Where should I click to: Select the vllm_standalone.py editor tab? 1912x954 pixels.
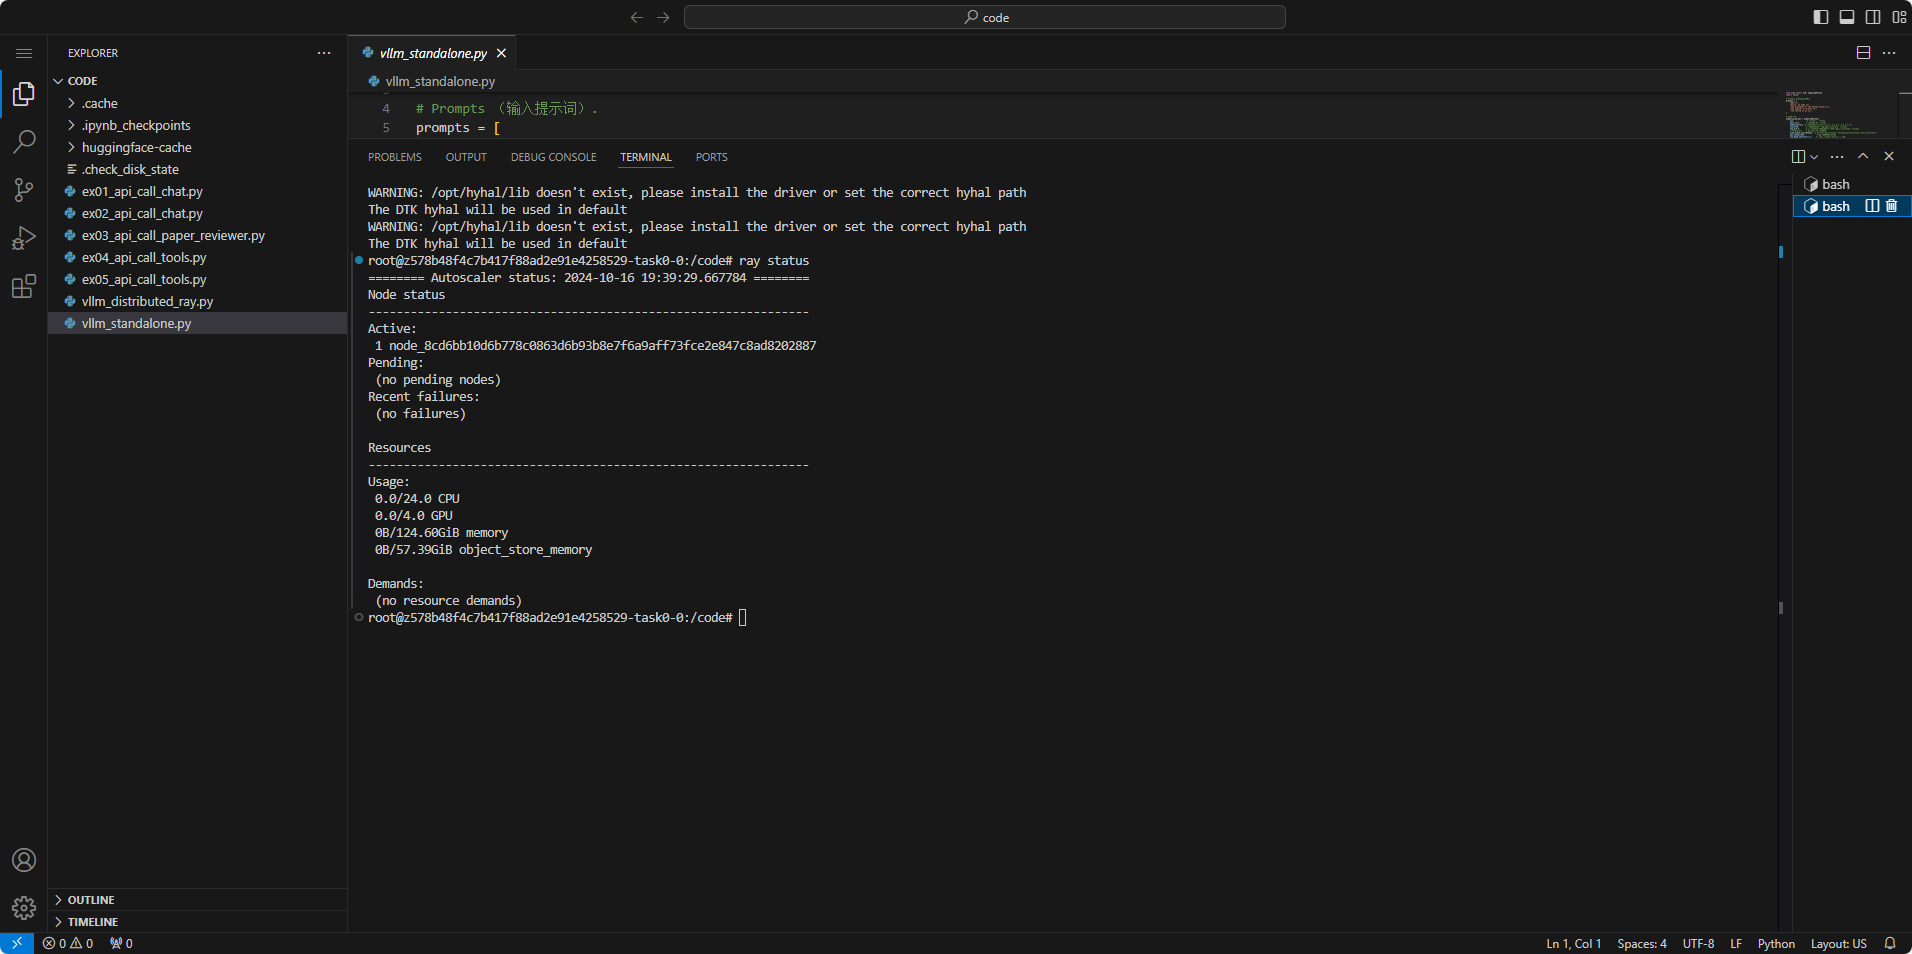pyautogui.click(x=433, y=53)
